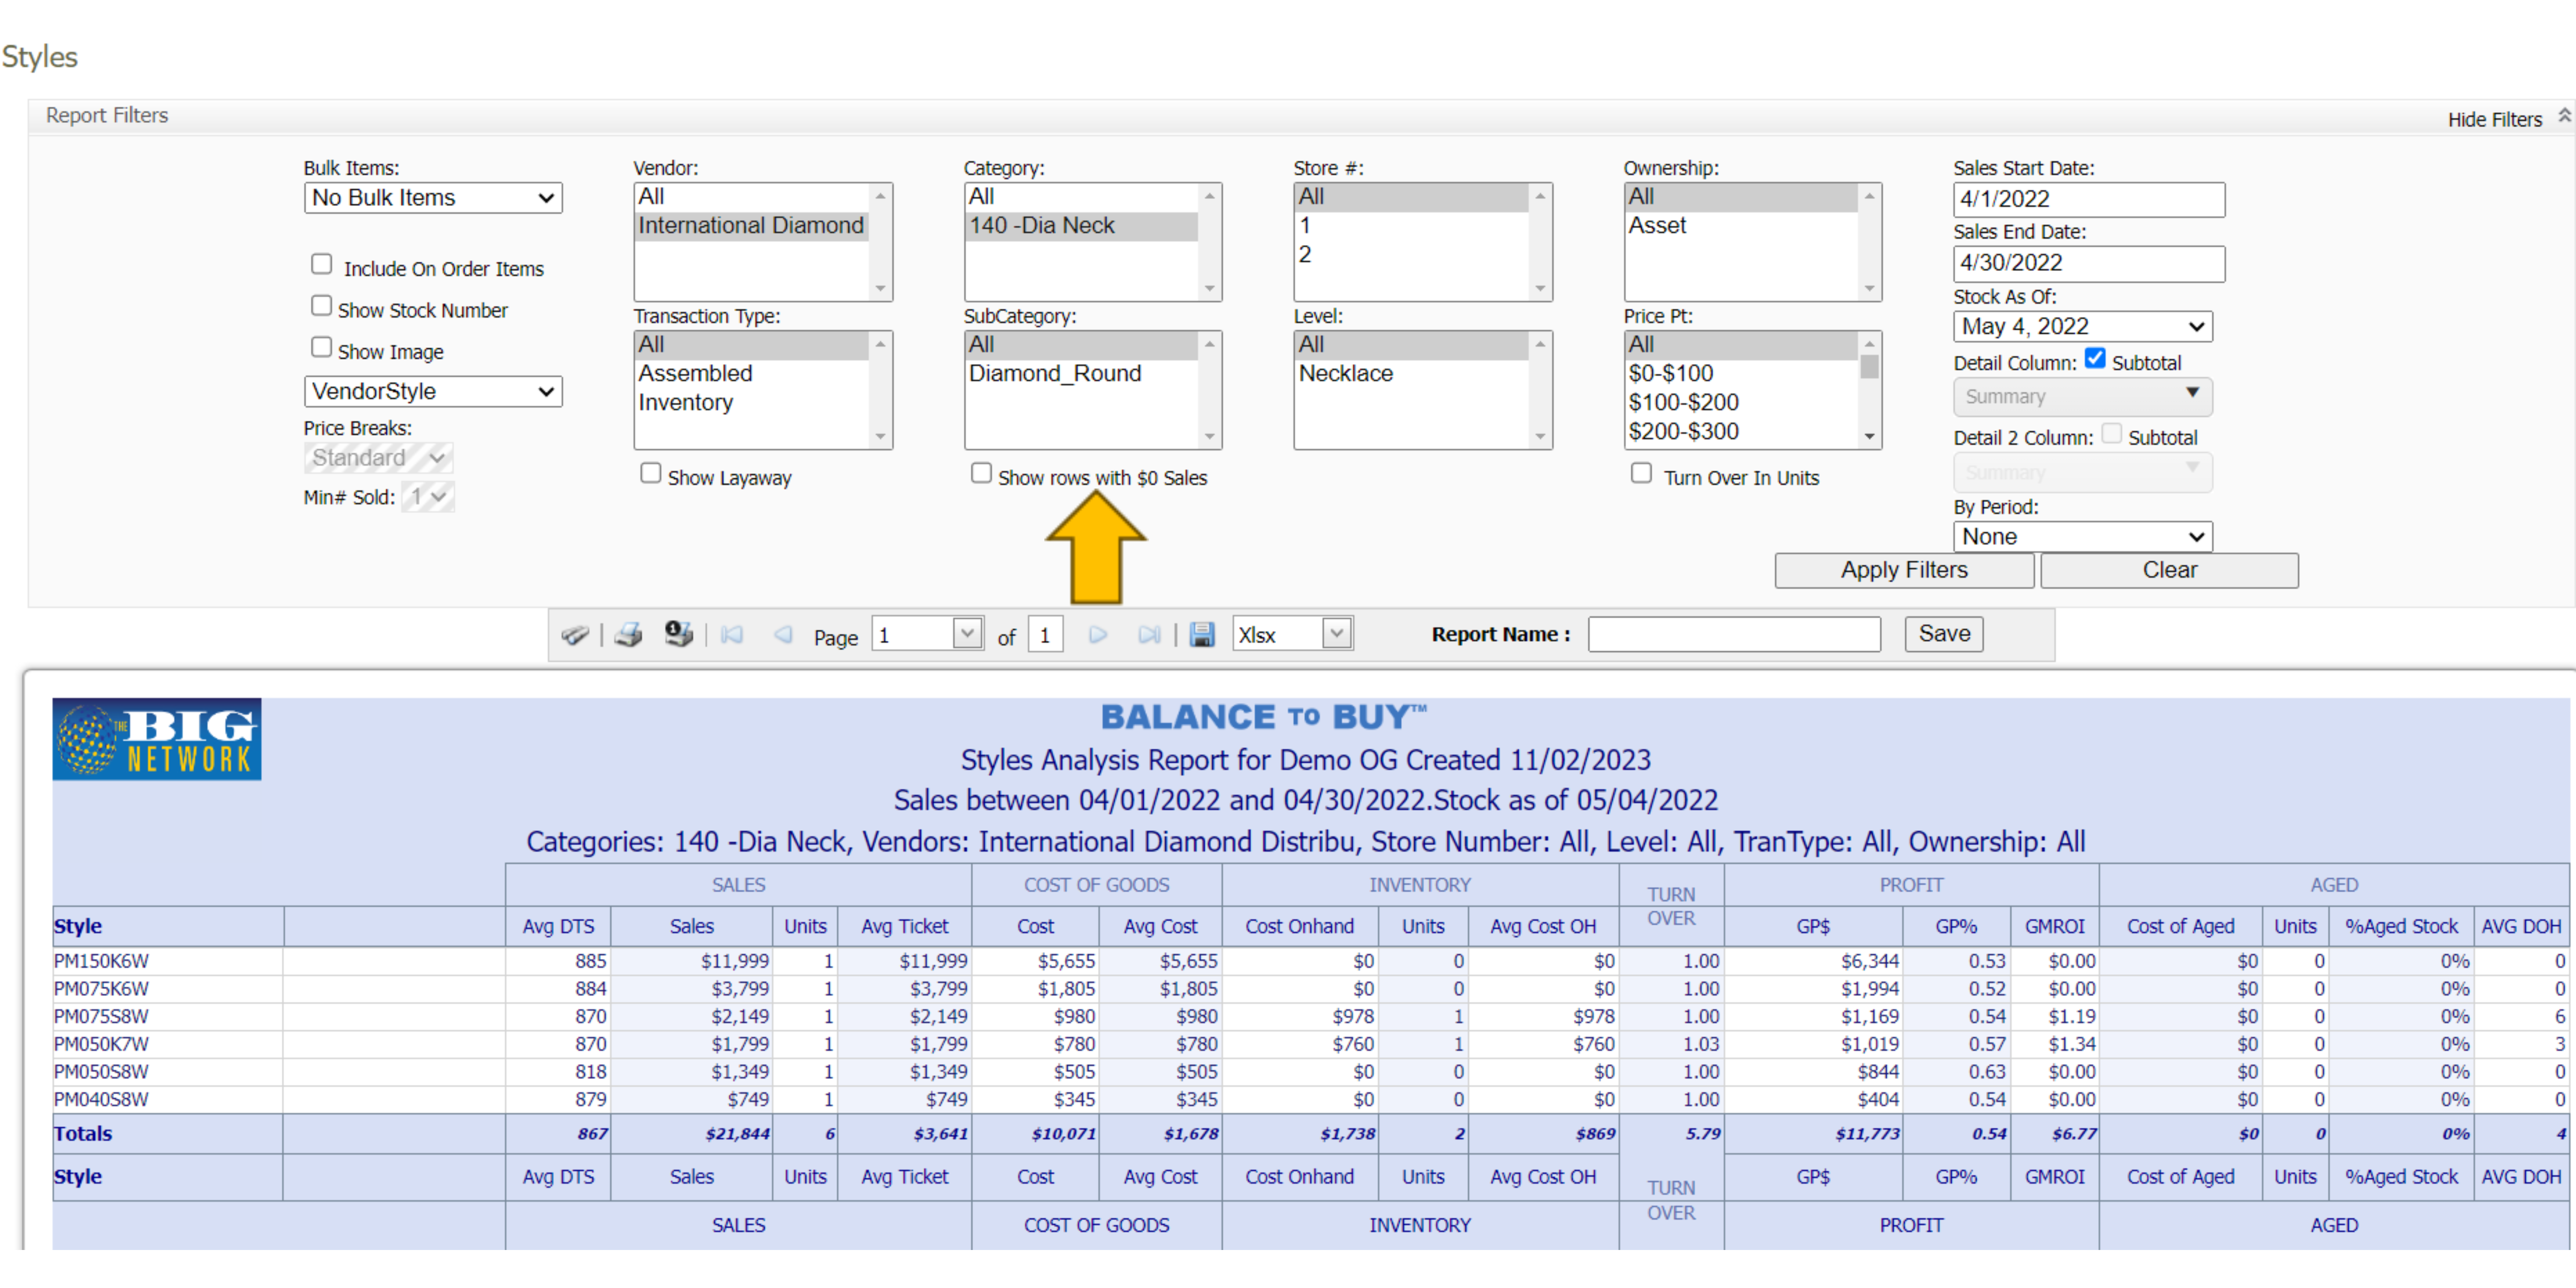Click the Sales End Date field
Screen dimensions: 2576x1288
click(2089, 264)
